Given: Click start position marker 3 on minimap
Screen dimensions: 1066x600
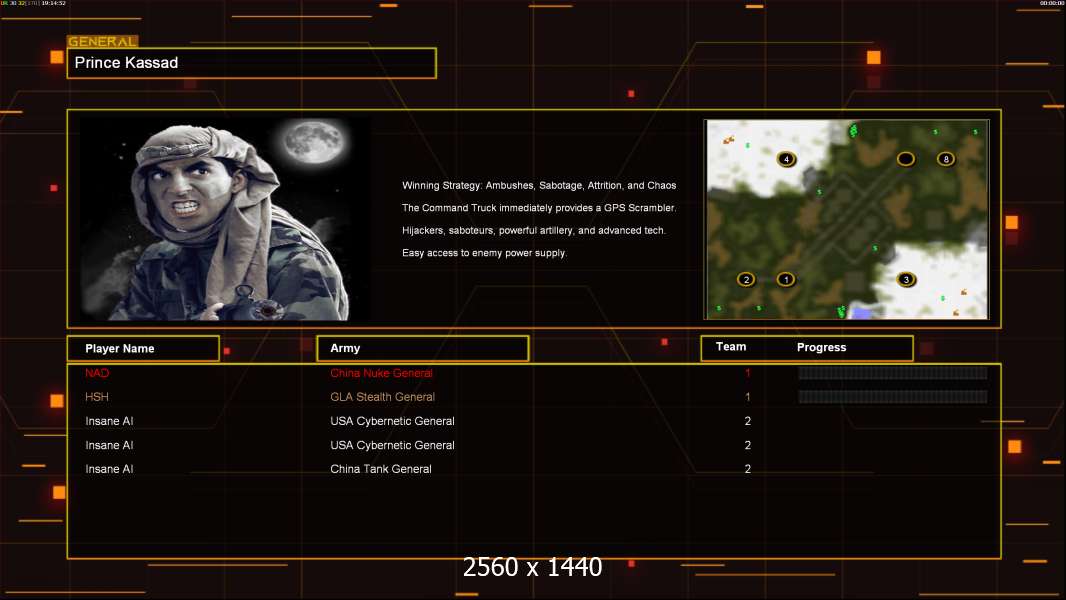Looking at the screenshot, I should coord(906,279).
